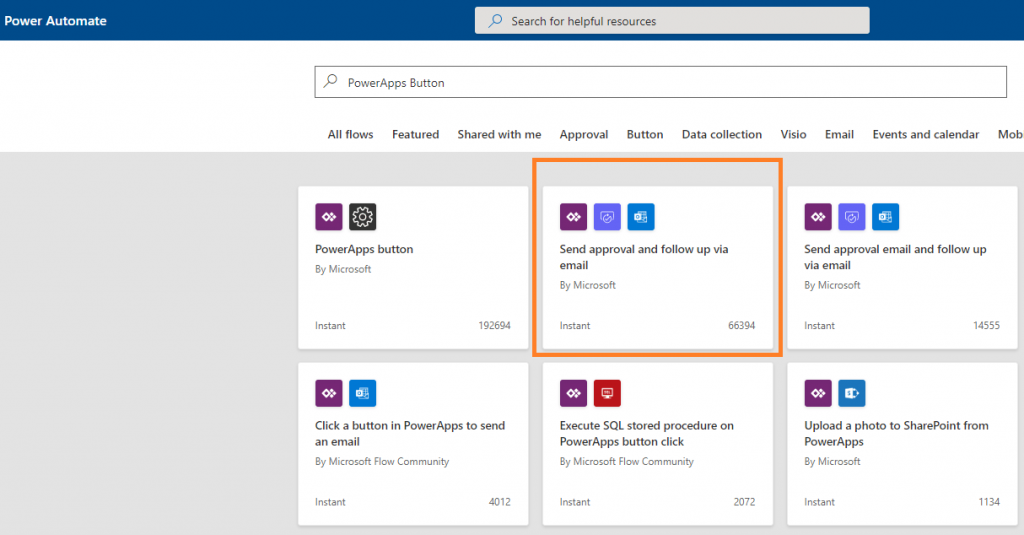Screen dimensions: 1024x535
Task: Open the Button category tab
Action: (645, 135)
